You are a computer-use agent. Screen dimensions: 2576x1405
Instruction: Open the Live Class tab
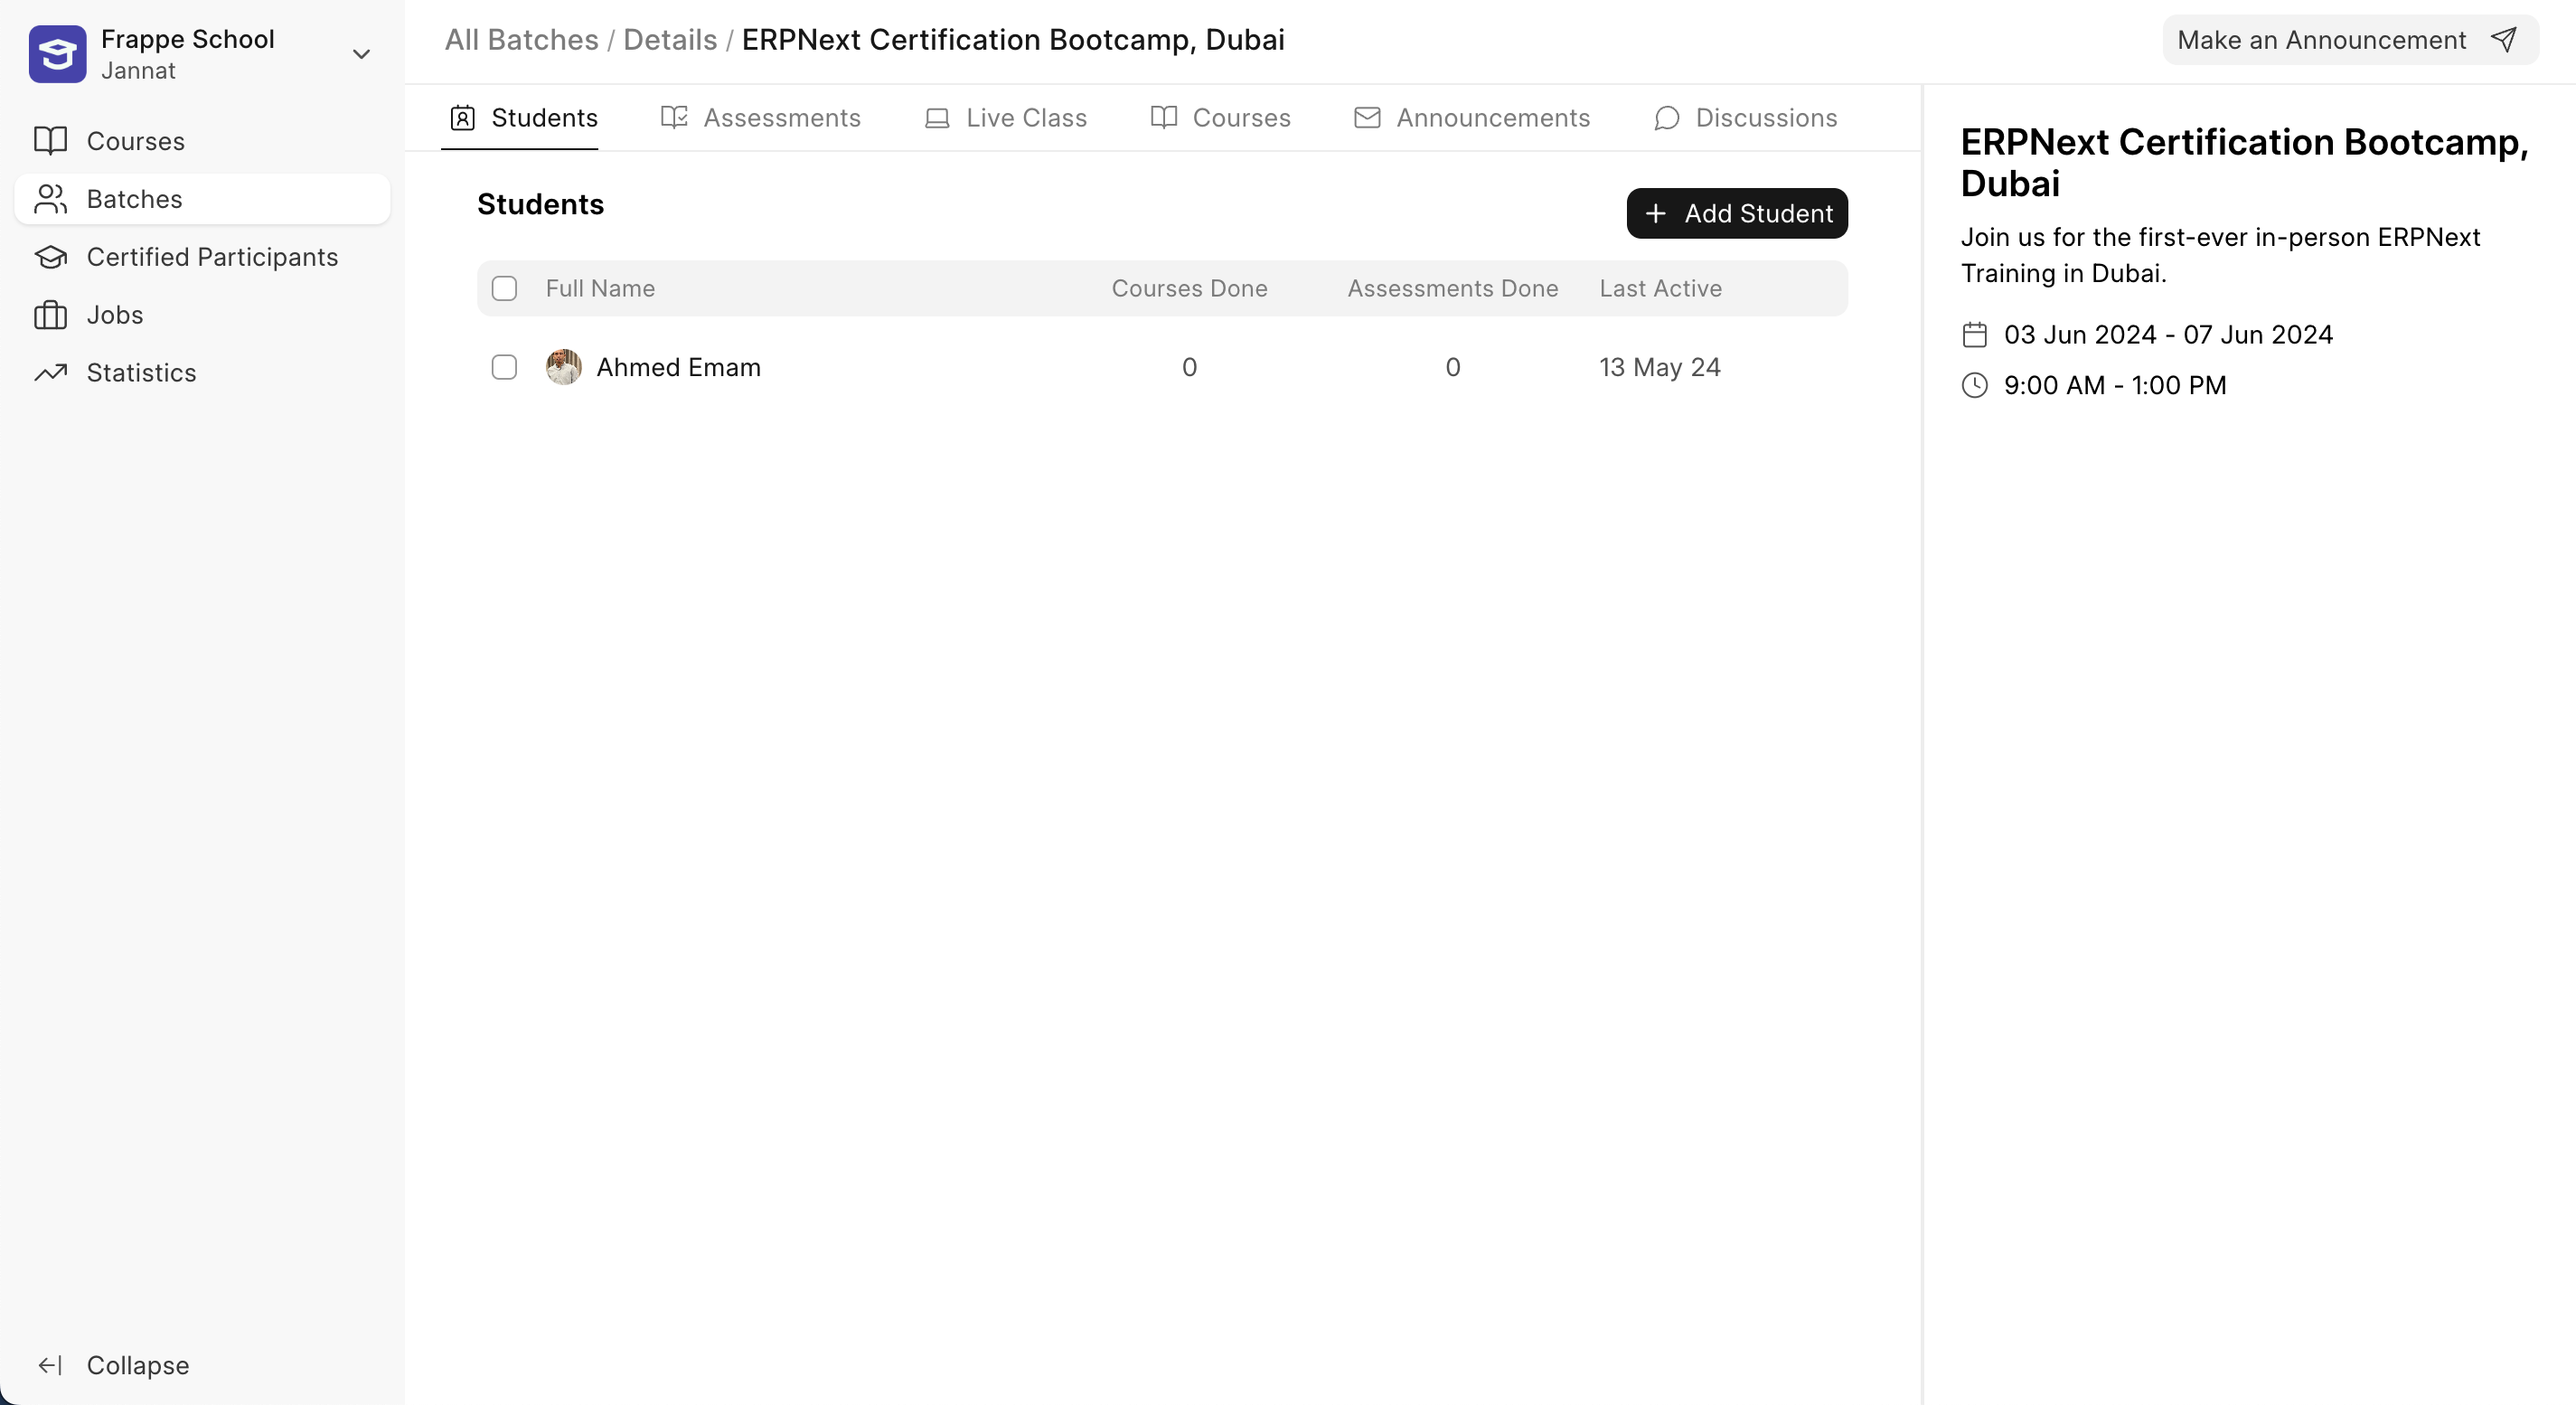(1025, 118)
